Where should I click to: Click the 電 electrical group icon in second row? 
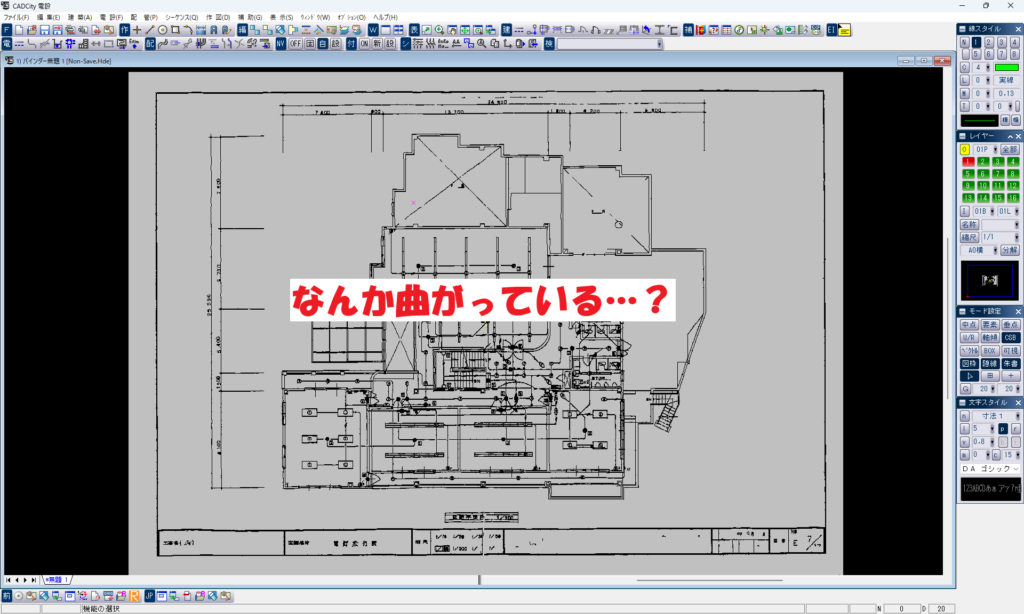pos(7,44)
